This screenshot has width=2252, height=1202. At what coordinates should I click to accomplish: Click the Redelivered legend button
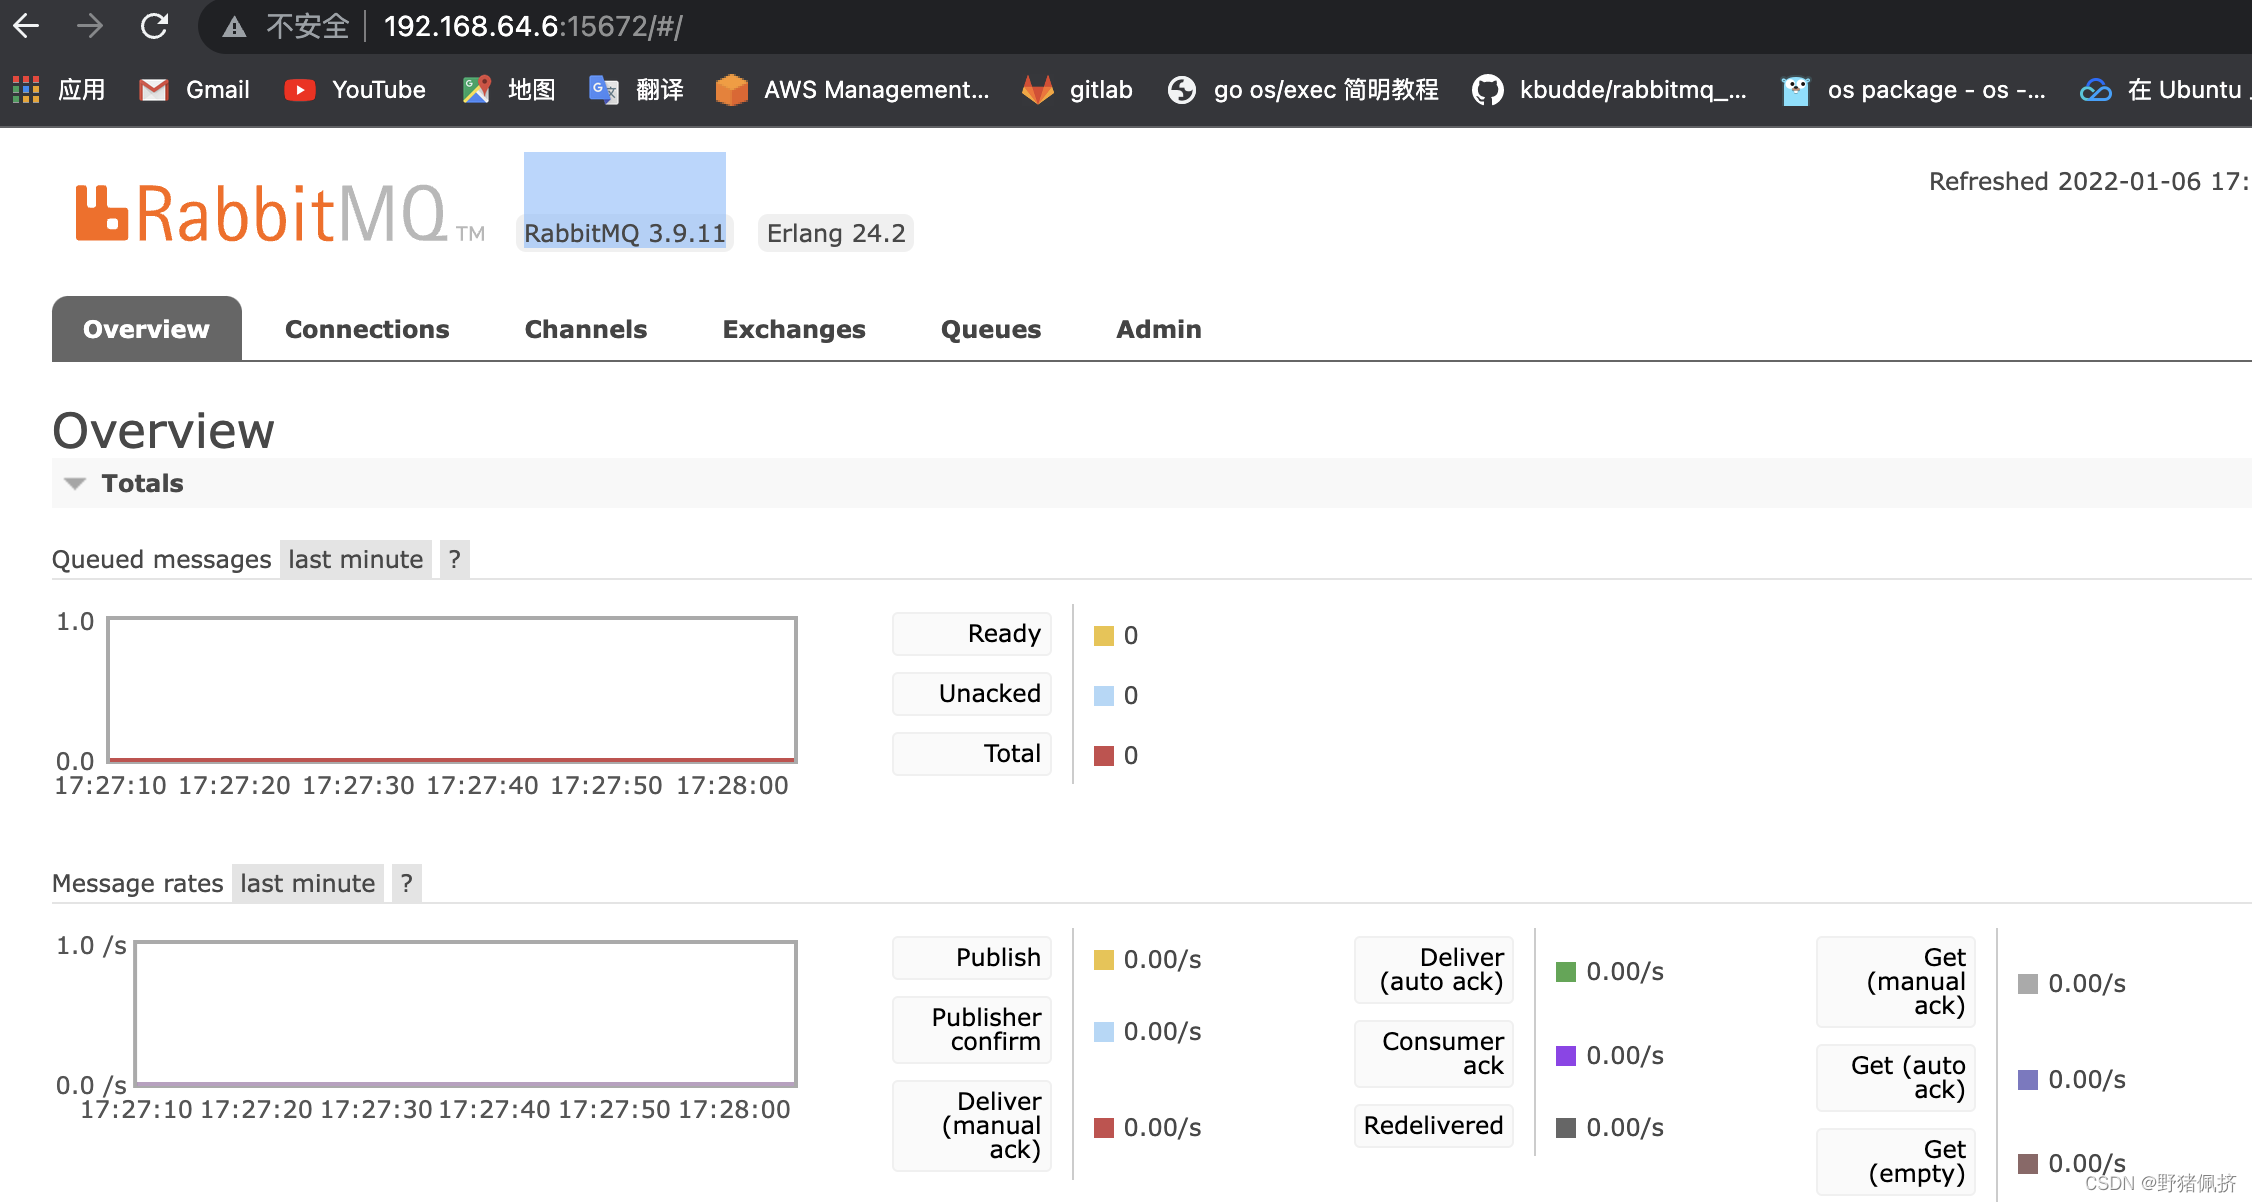pos(1433,1125)
